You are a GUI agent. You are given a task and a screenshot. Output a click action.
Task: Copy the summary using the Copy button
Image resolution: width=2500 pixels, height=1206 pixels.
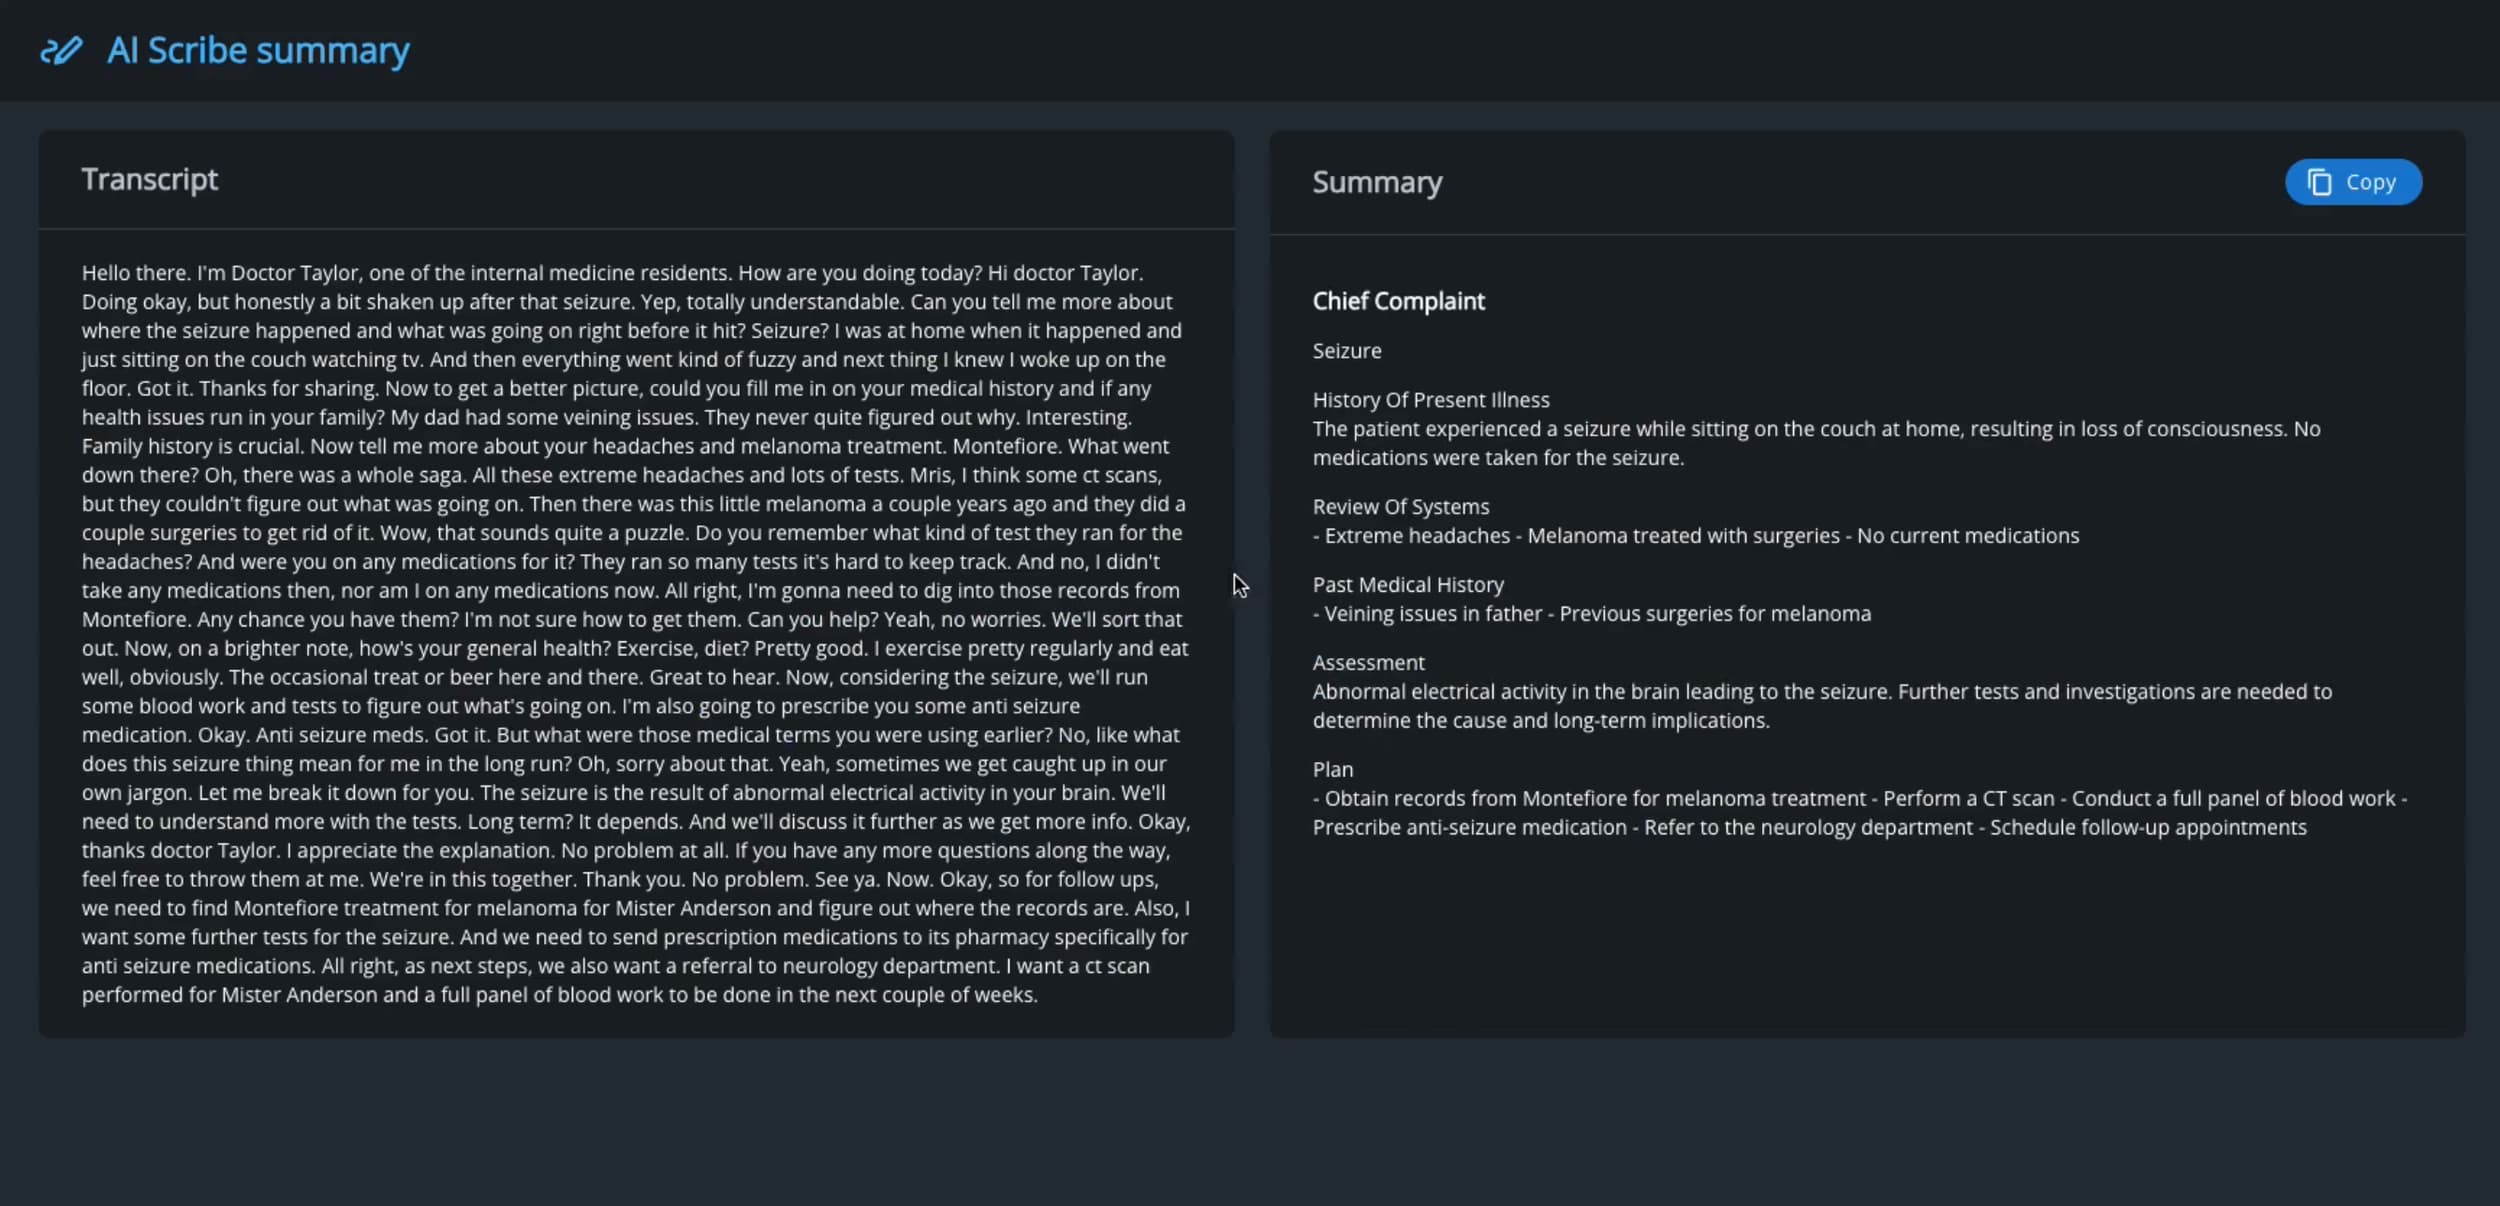click(2353, 182)
